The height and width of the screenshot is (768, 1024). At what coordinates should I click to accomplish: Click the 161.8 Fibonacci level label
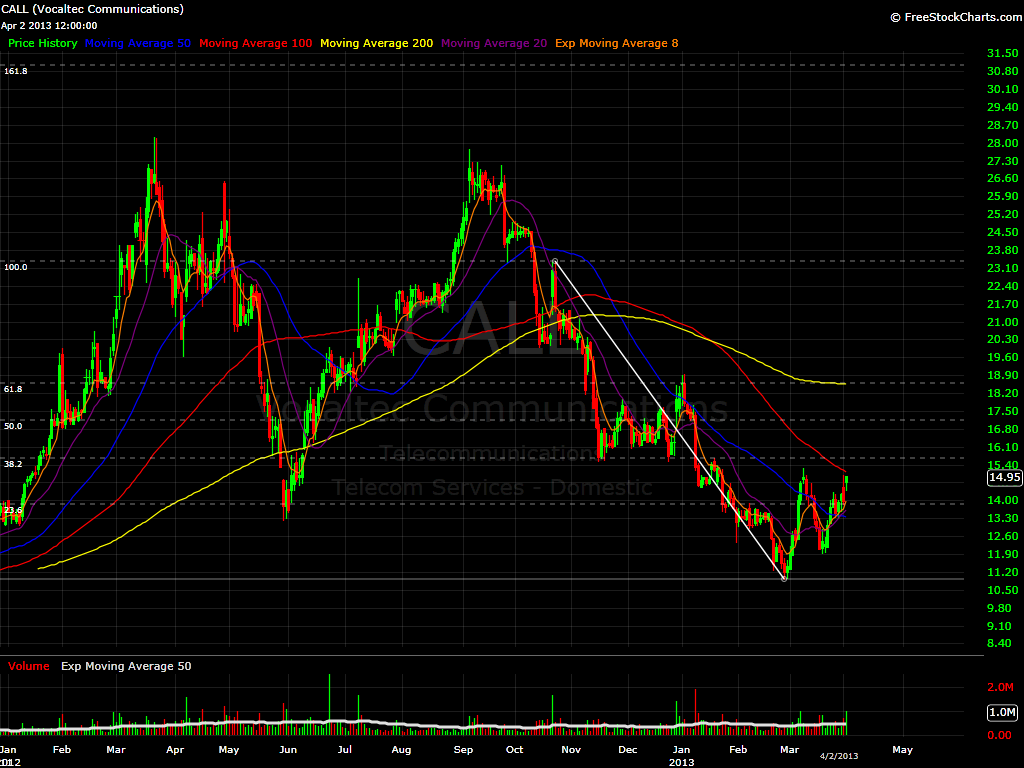(15, 71)
